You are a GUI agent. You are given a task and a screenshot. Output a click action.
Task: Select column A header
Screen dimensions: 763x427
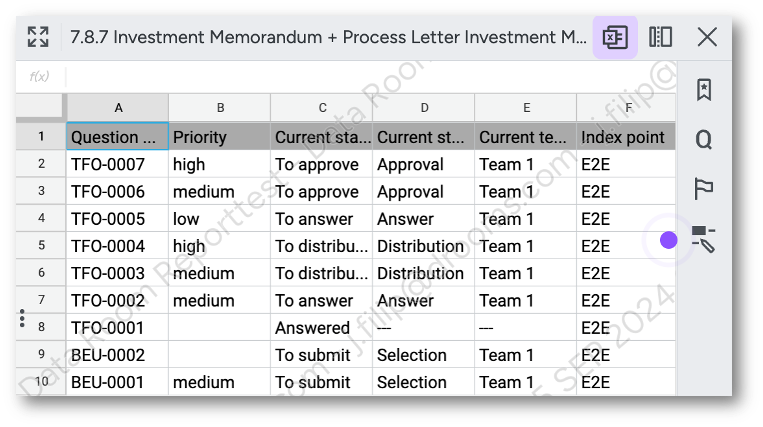(118, 108)
